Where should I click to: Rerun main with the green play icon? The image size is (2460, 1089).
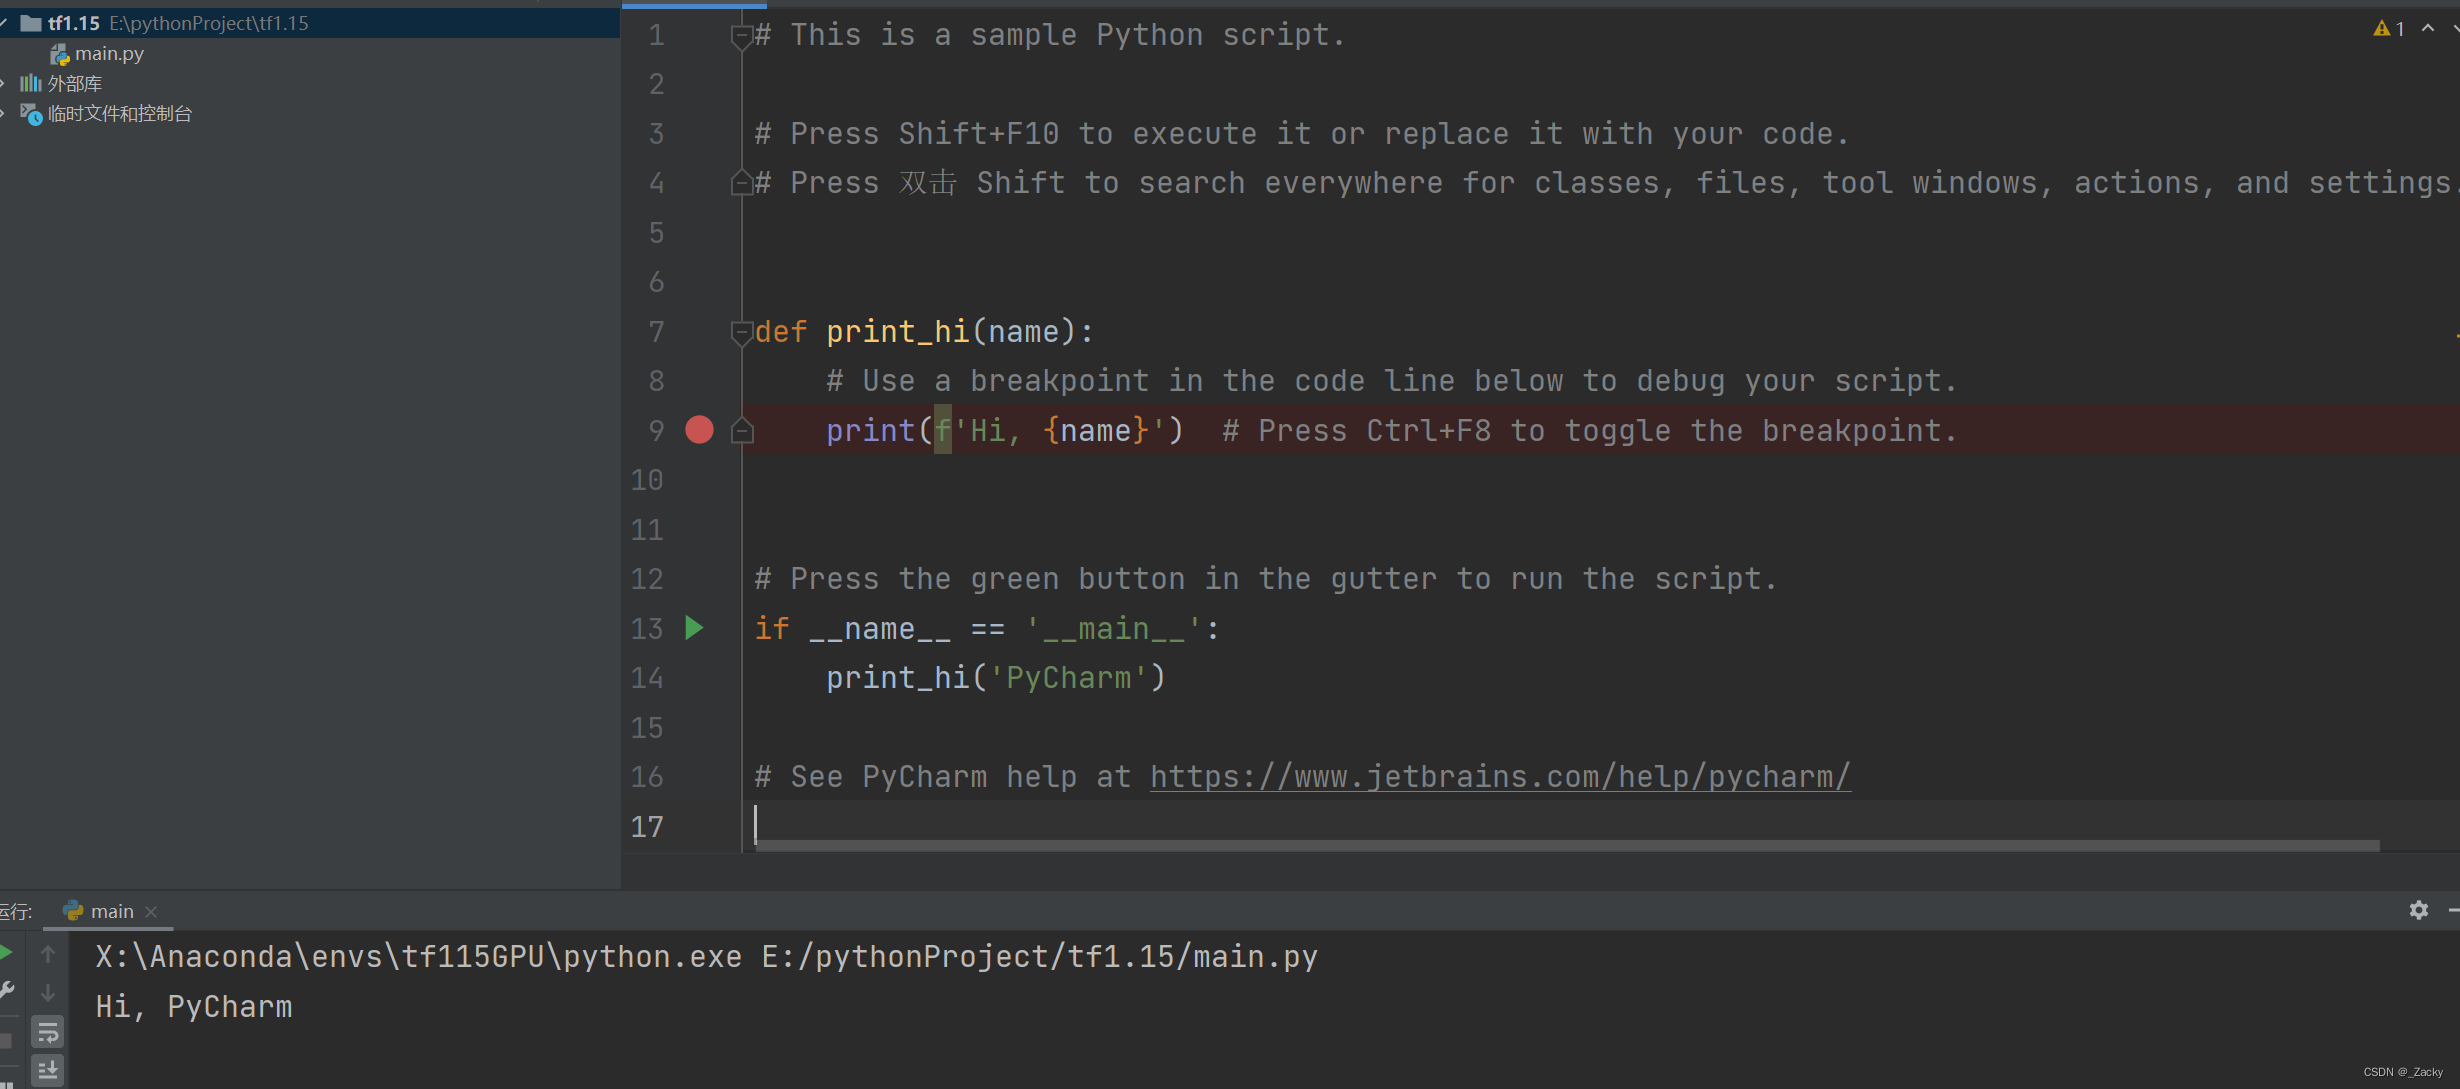[5, 953]
